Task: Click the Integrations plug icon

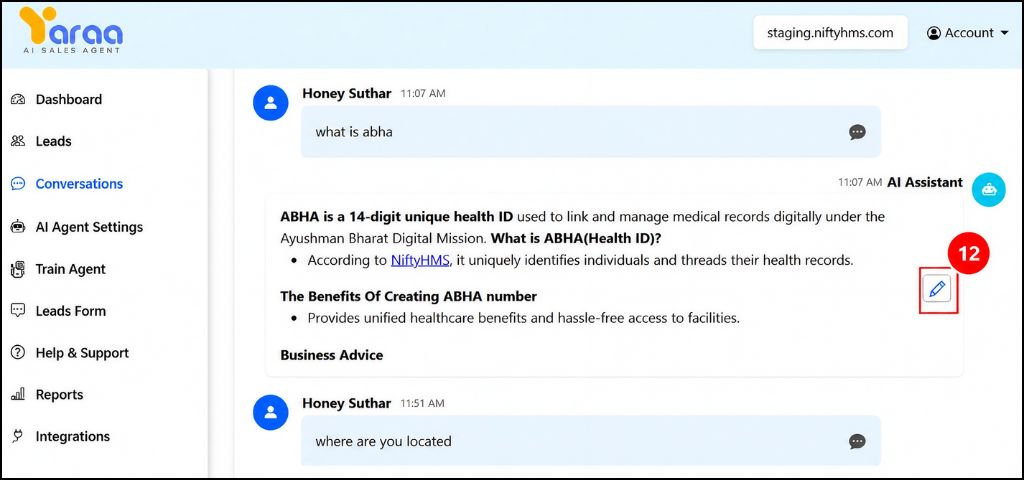Action: point(18,436)
